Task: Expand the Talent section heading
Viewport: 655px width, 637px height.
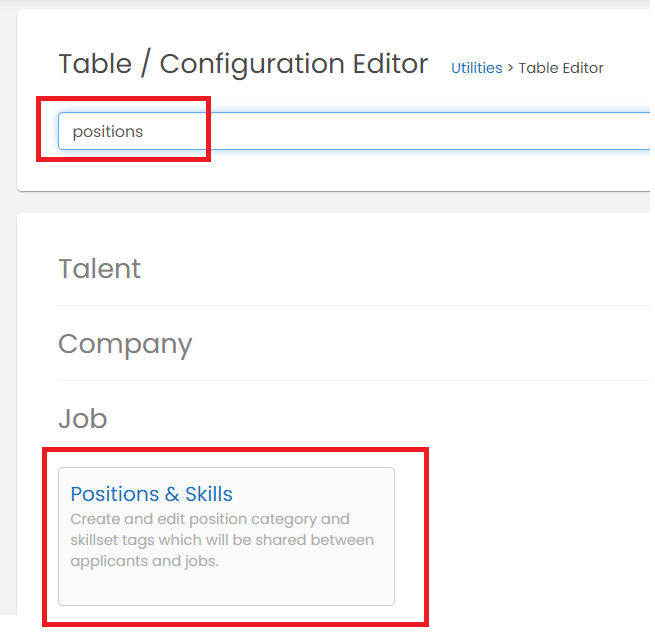Action: [x=99, y=268]
